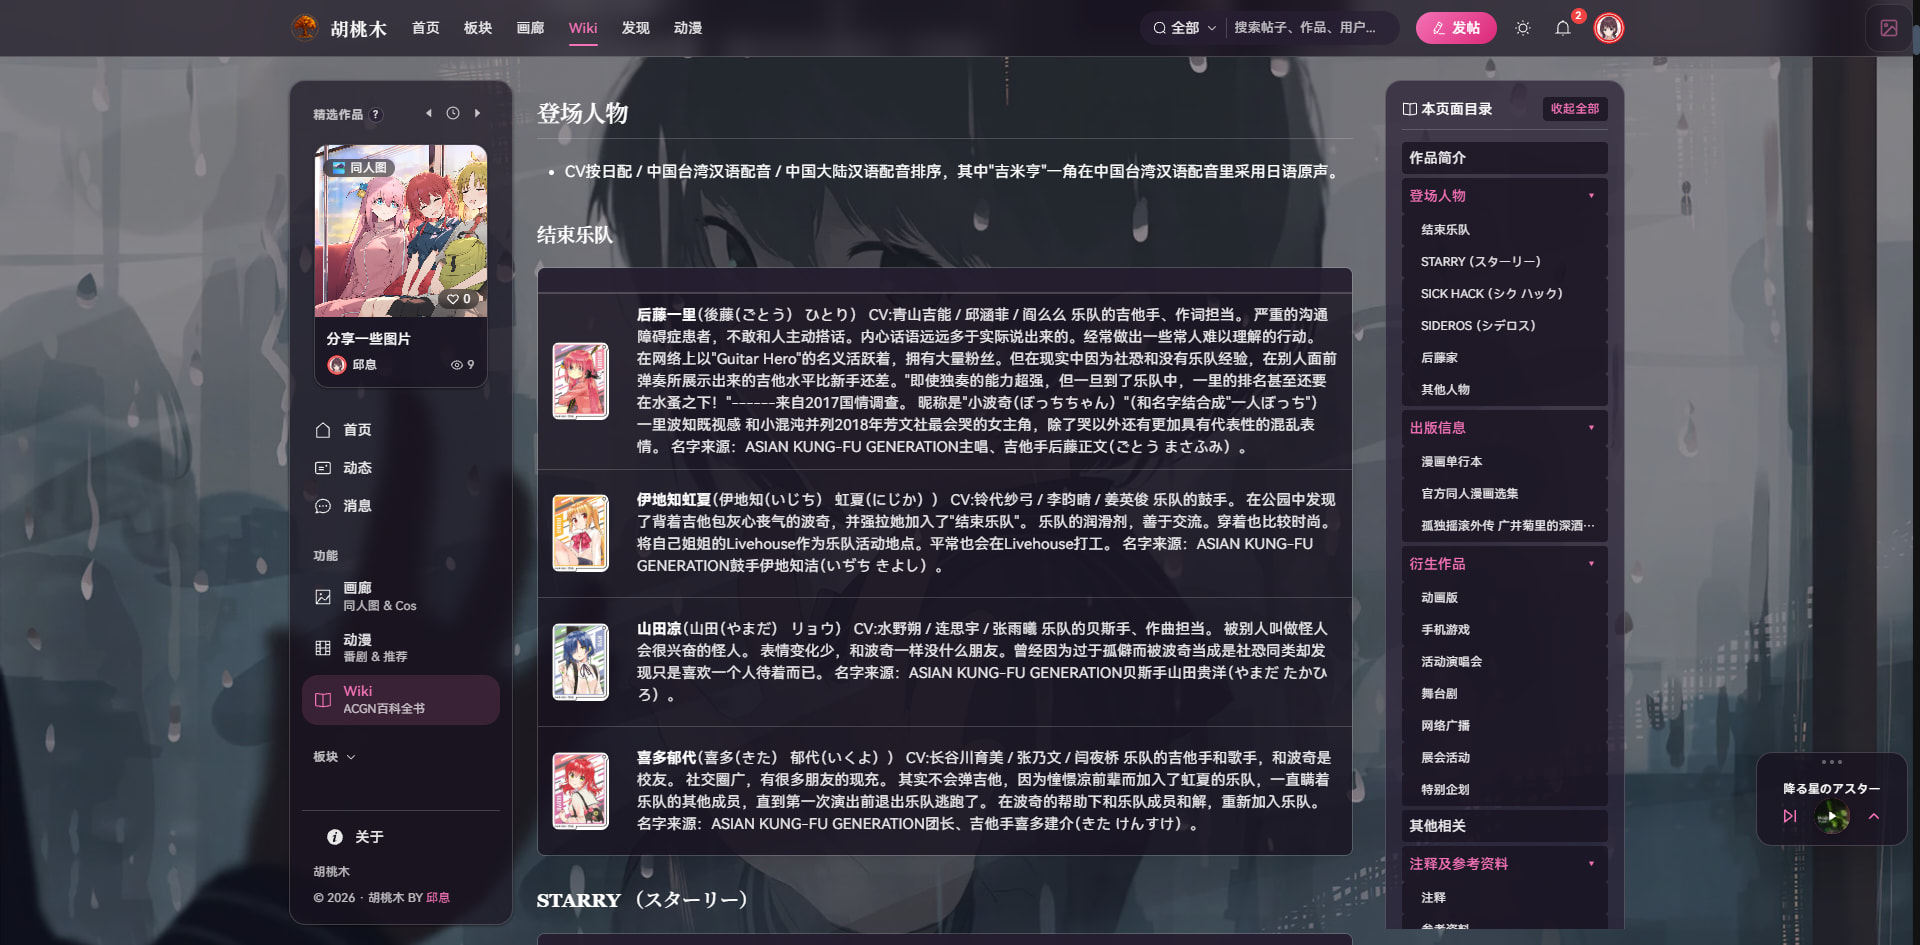Skip to next track in music player
Image resolution: width=1920 pixels, height=945 pixels.
(1790, 816)
